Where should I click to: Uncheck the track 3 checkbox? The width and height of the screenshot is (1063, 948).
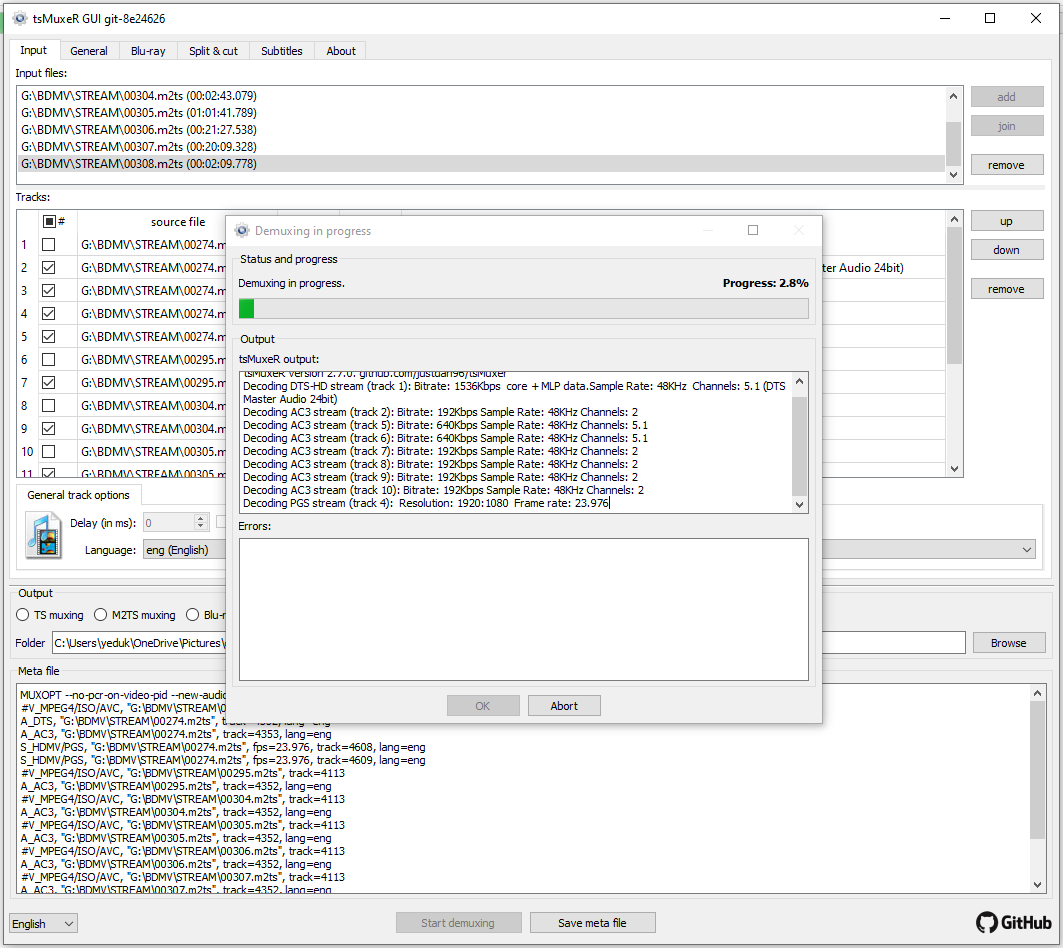coord(49,290)
